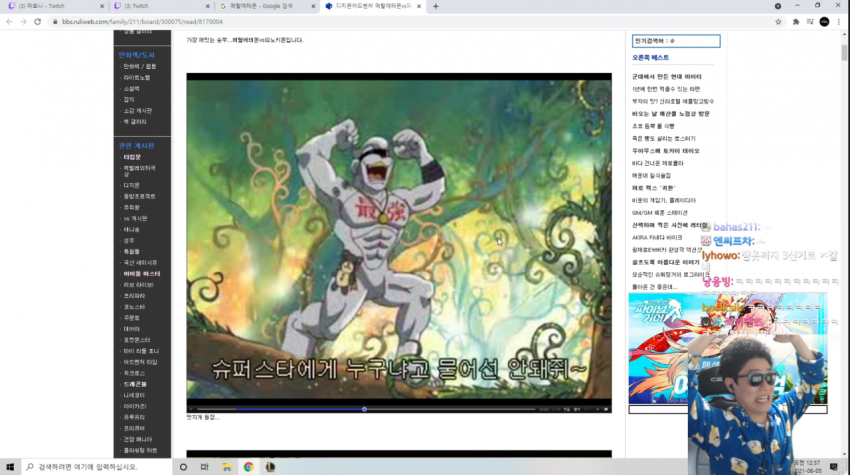
Task: Open 'GM/GM 웨폰 스테이션' post
Action: point(659,213)
